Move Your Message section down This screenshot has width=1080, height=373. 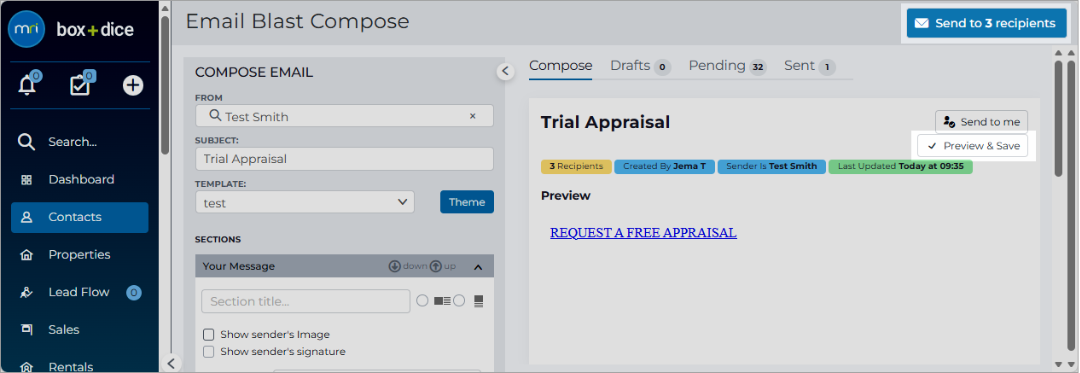[x=395, y=266]
